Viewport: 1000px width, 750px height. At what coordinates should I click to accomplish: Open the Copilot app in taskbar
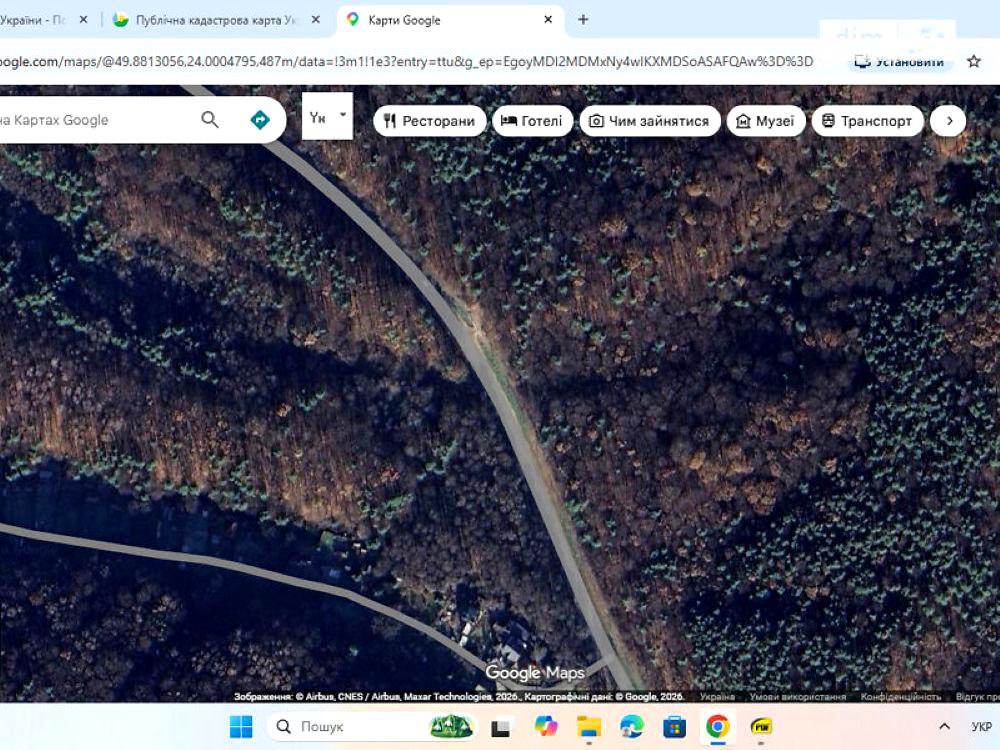tap(545, 727)
